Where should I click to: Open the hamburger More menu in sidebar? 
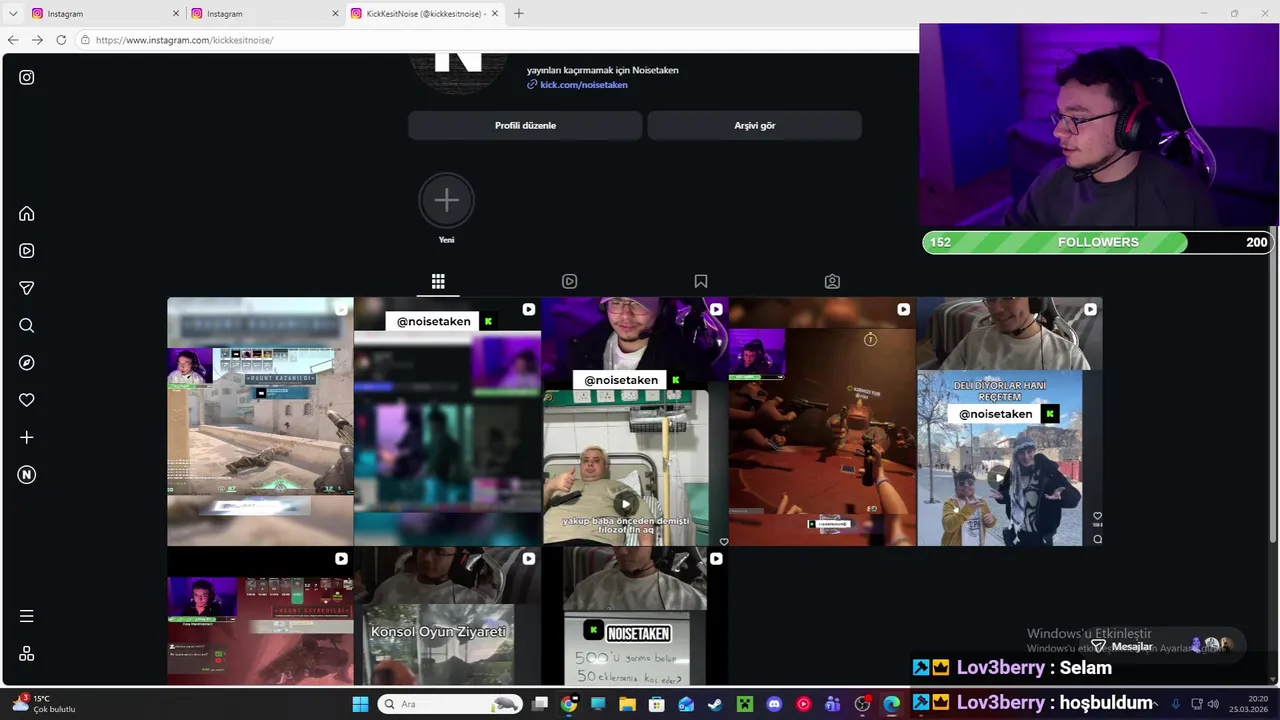pyautogui.click(x=27, y=616)
